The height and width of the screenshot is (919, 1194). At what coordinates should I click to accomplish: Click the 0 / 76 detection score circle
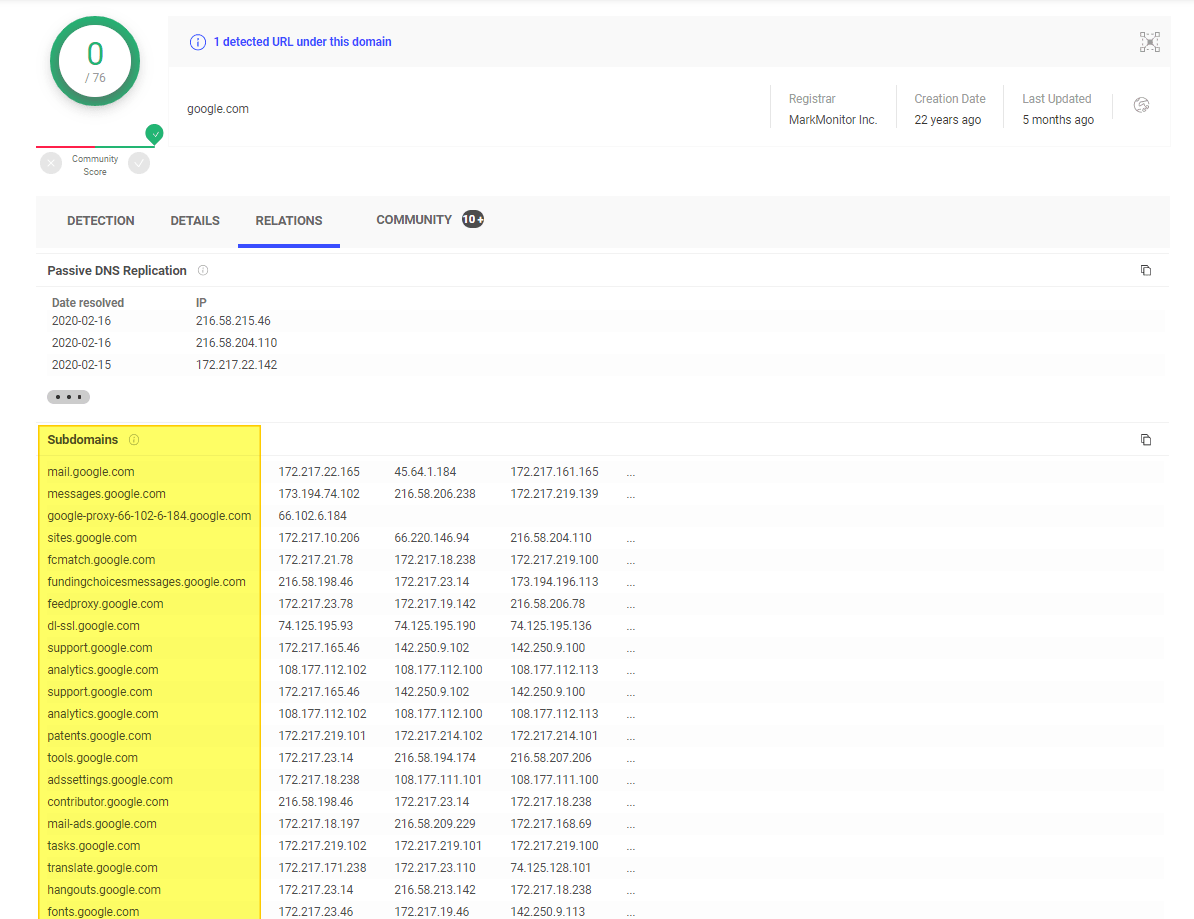coord(95,61)
